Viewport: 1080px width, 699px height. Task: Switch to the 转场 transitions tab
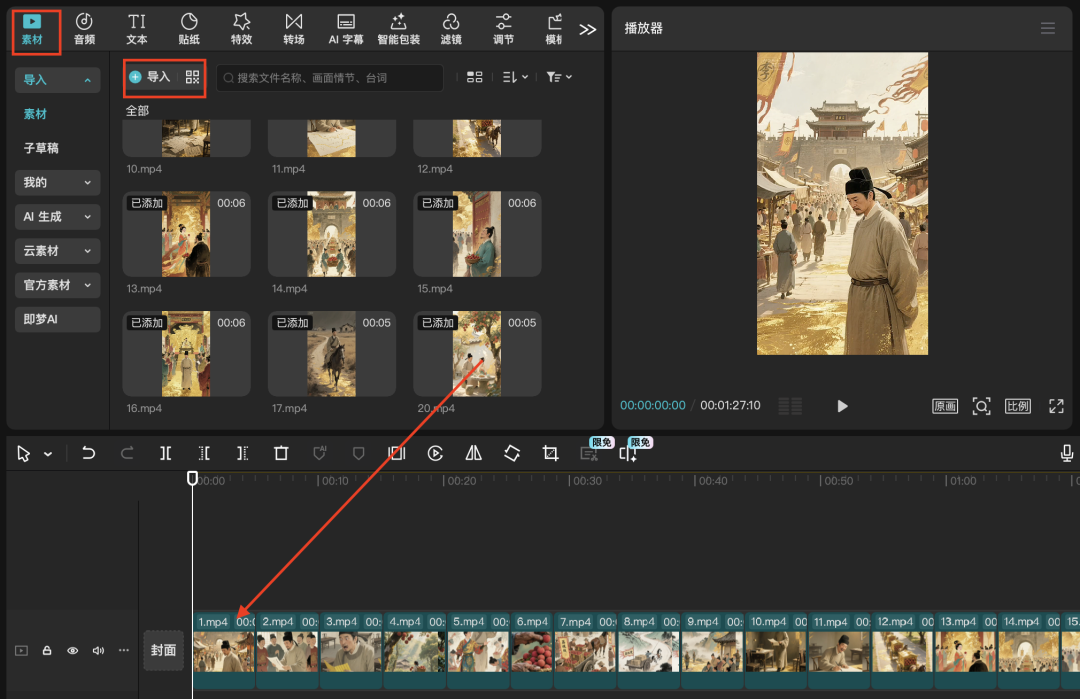pyautogui.click(x=293, y=28)
